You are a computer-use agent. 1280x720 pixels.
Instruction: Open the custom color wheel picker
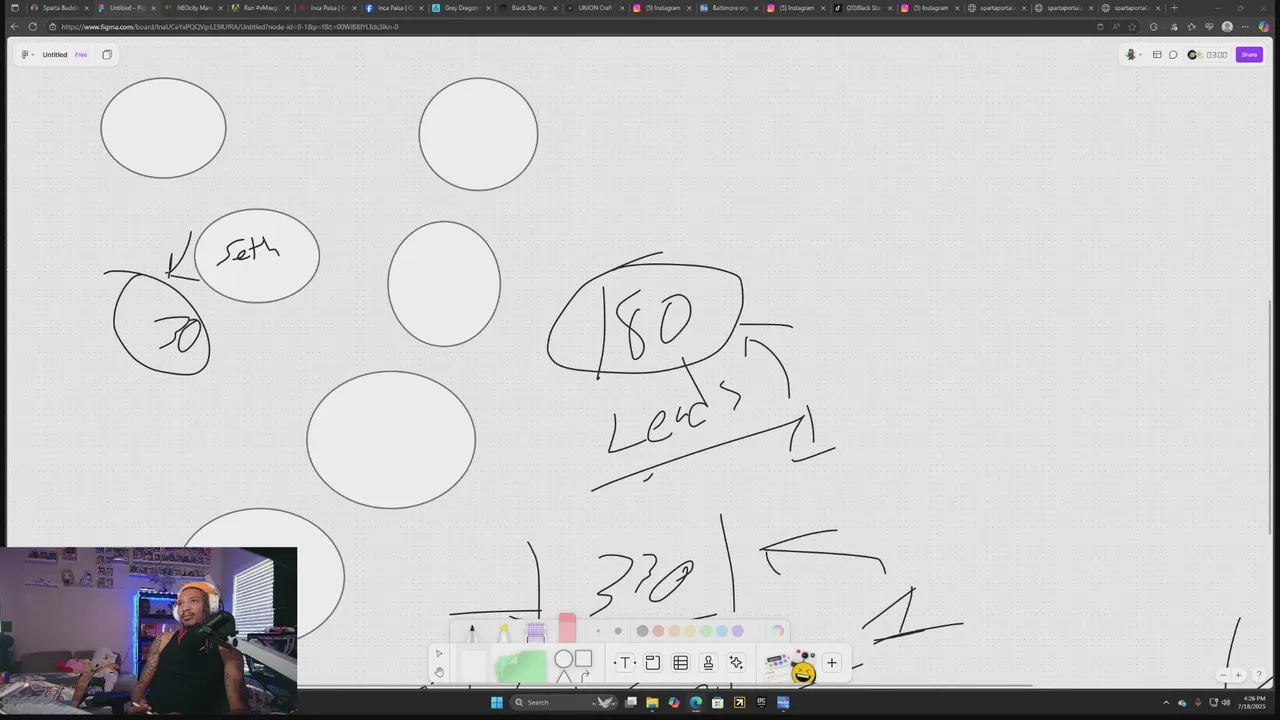pyautogui.click(x=777, y=631)
